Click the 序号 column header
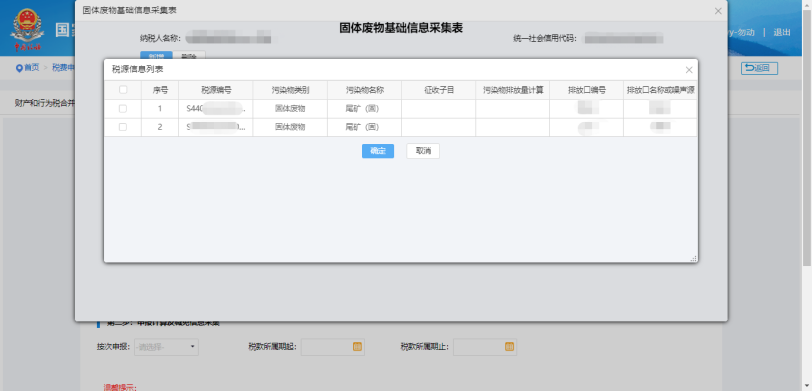The height and width of the screenshot is (391, 812). (160, 90)
